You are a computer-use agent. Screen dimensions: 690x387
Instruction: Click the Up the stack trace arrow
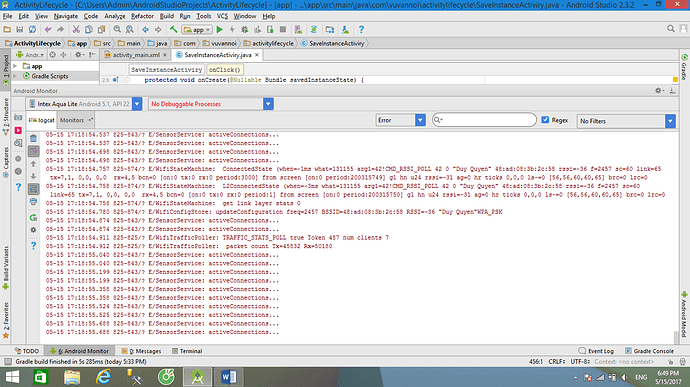pos(33,164)
